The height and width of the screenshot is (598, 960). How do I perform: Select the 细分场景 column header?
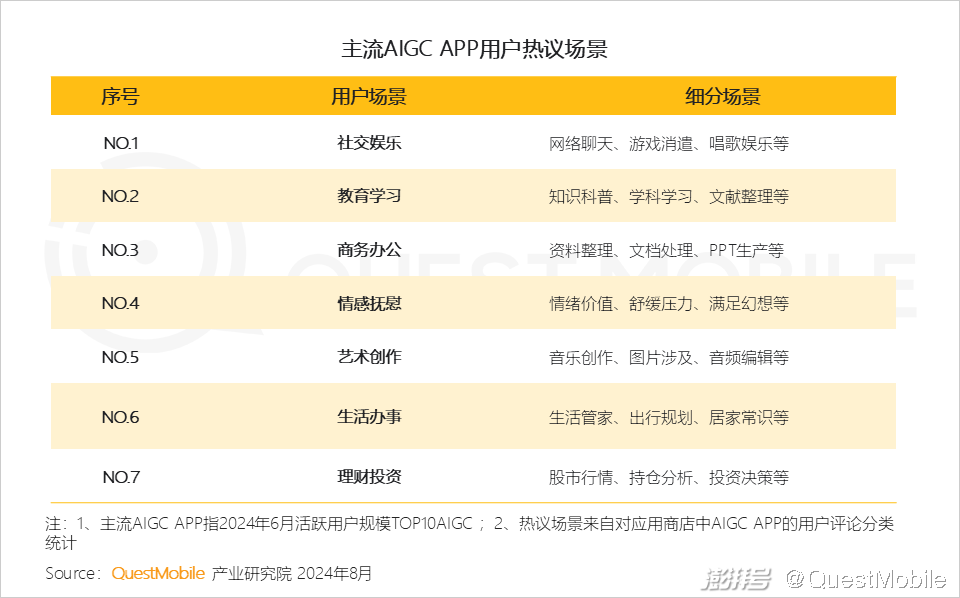pyautogui.click(x=722, y=97)
